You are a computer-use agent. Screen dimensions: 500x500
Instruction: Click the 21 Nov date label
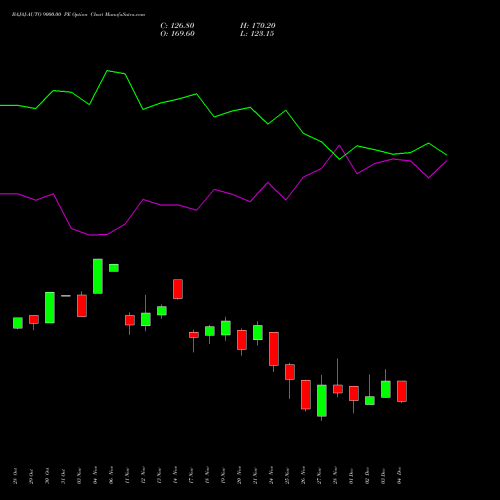click(x=255, y=476)
